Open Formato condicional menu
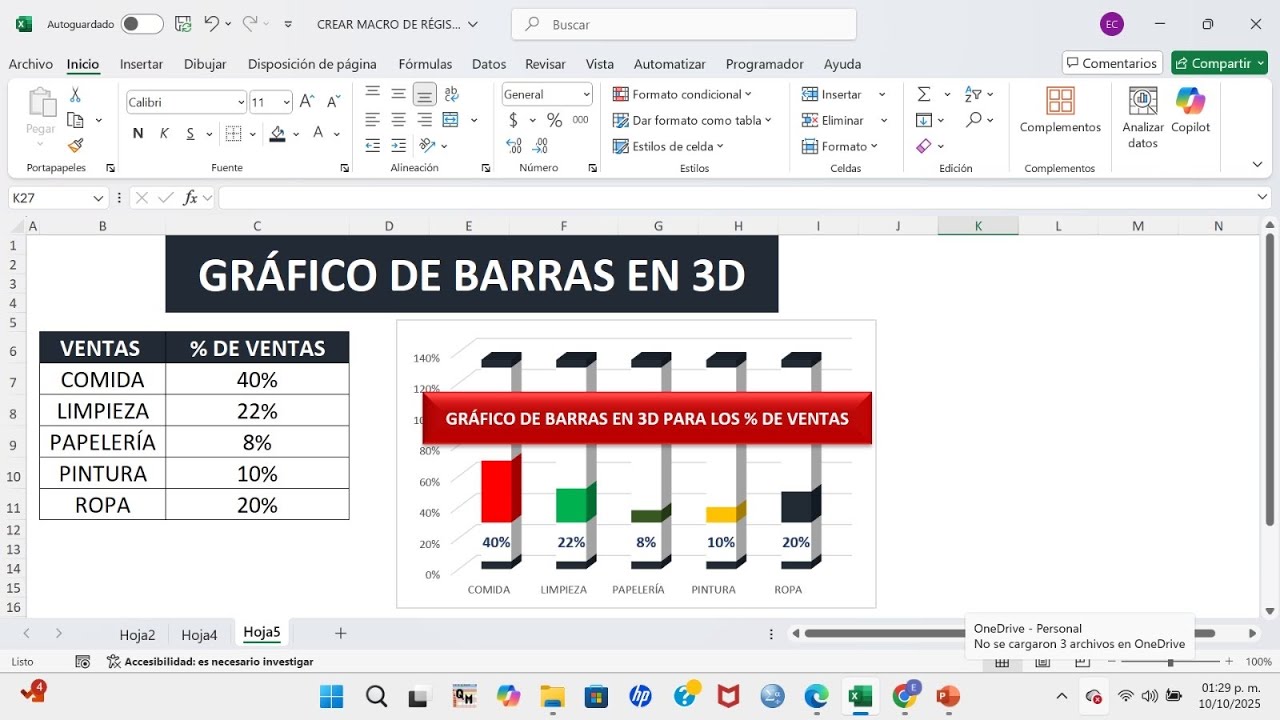 pyautogui.click(x=682, y=94)
